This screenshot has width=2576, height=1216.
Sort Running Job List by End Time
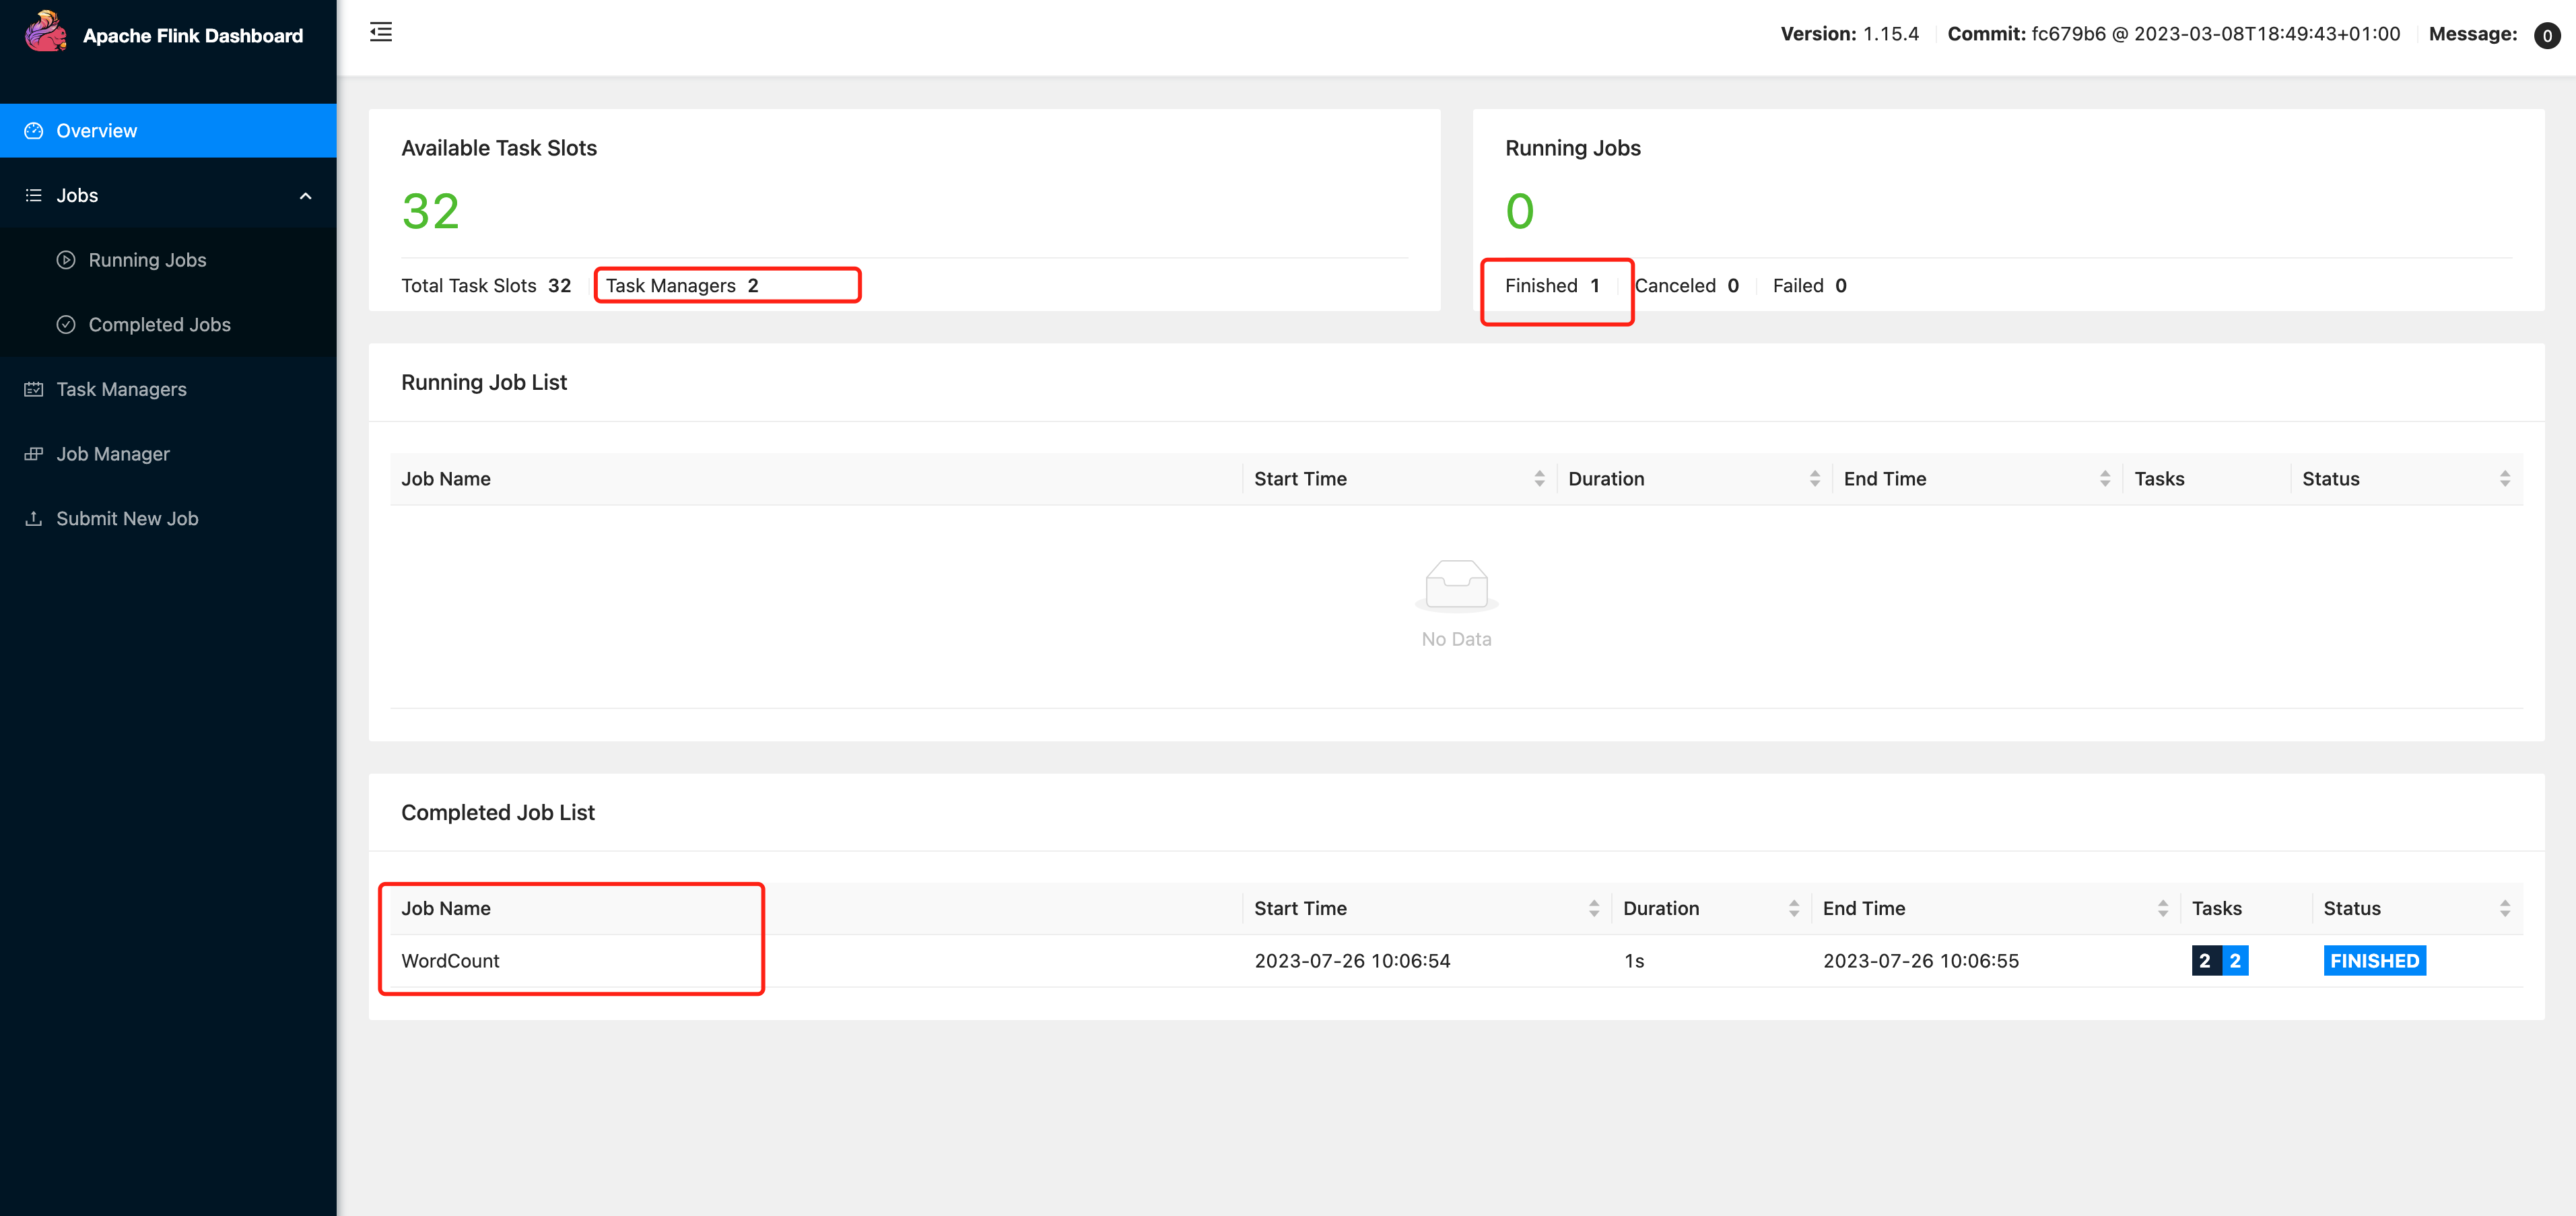point(2104,479)
